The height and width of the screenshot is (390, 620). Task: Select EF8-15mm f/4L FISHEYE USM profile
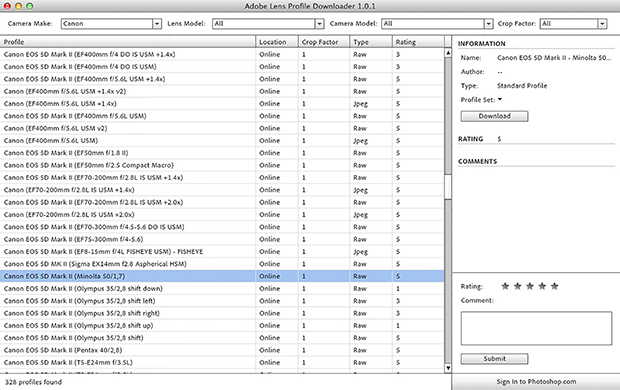(222, 252)
